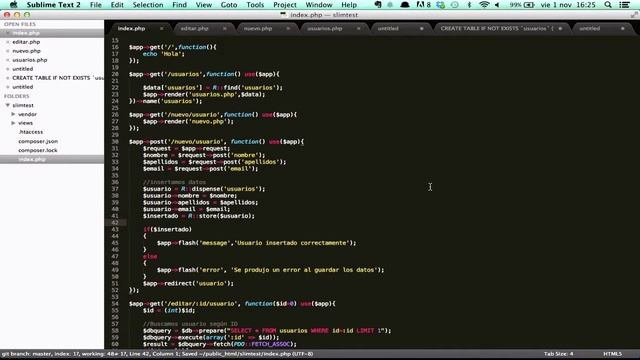
Task: Click the Adobe 8 menu bar icon
Action: [423, 5]
